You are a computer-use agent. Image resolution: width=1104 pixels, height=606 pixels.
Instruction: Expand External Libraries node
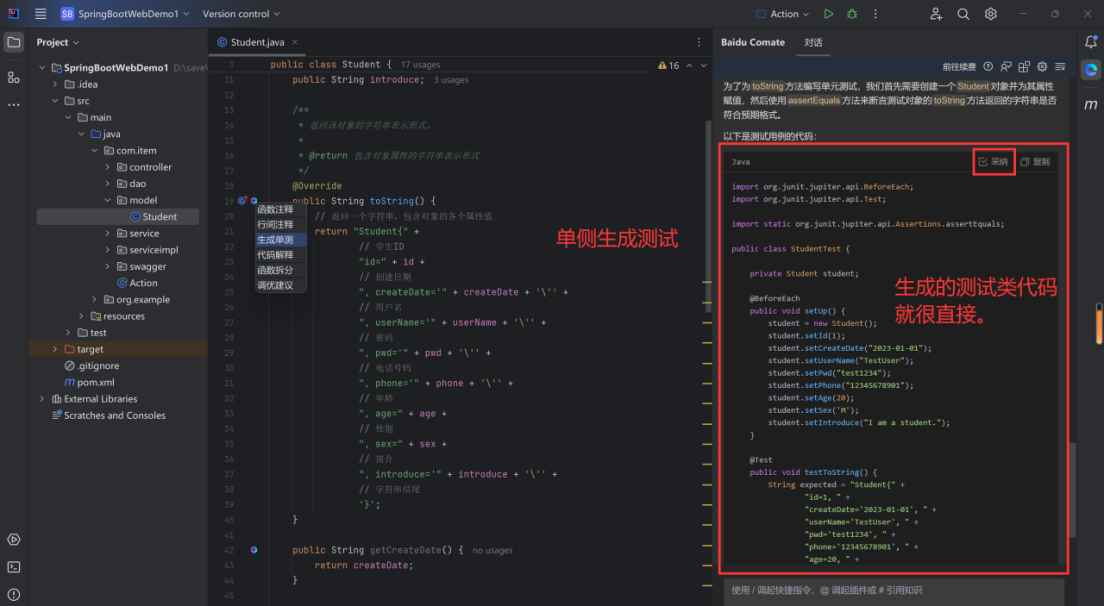(x=42, y=399)
